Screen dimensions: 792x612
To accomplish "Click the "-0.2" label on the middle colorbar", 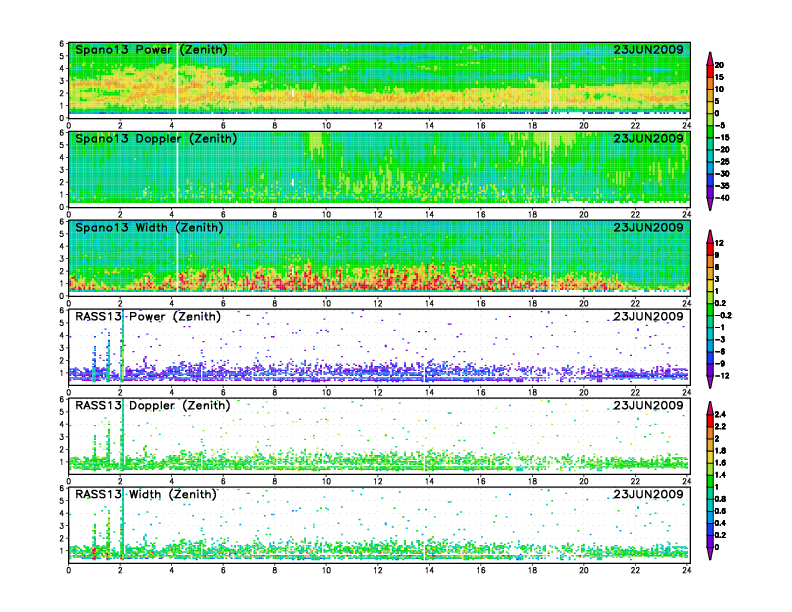I will [x=723, y=316].
